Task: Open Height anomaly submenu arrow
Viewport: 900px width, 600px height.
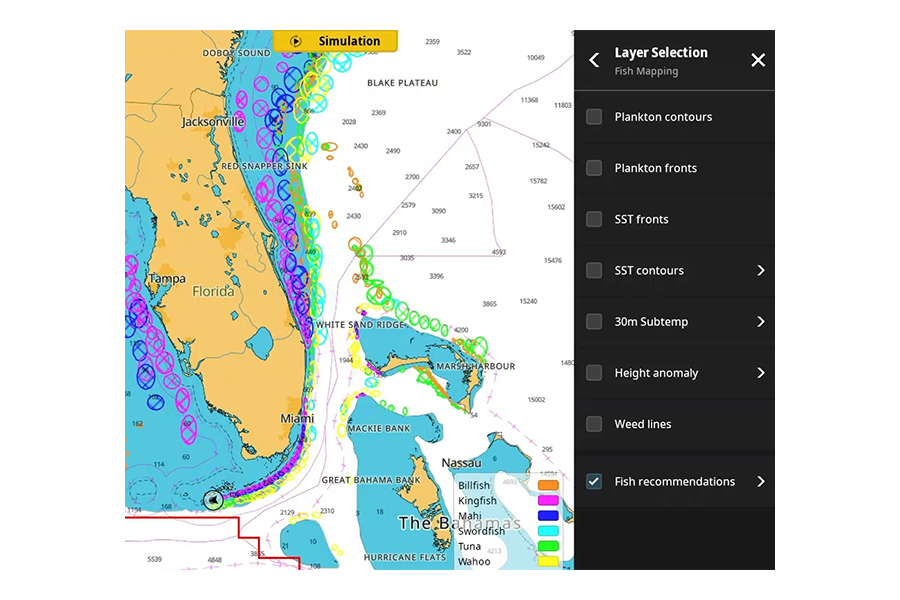Action: (x=760, y=373)
